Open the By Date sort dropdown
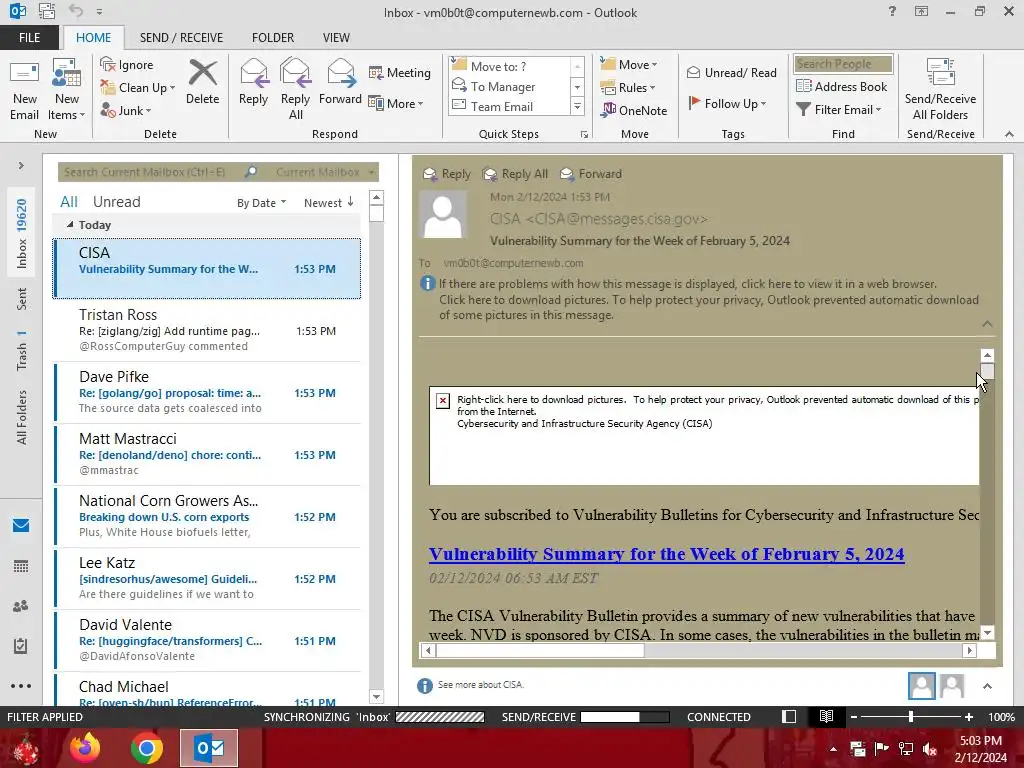The height and width of the screenshot is (768, 1024). pyautogui.click(x=261, y=203)
